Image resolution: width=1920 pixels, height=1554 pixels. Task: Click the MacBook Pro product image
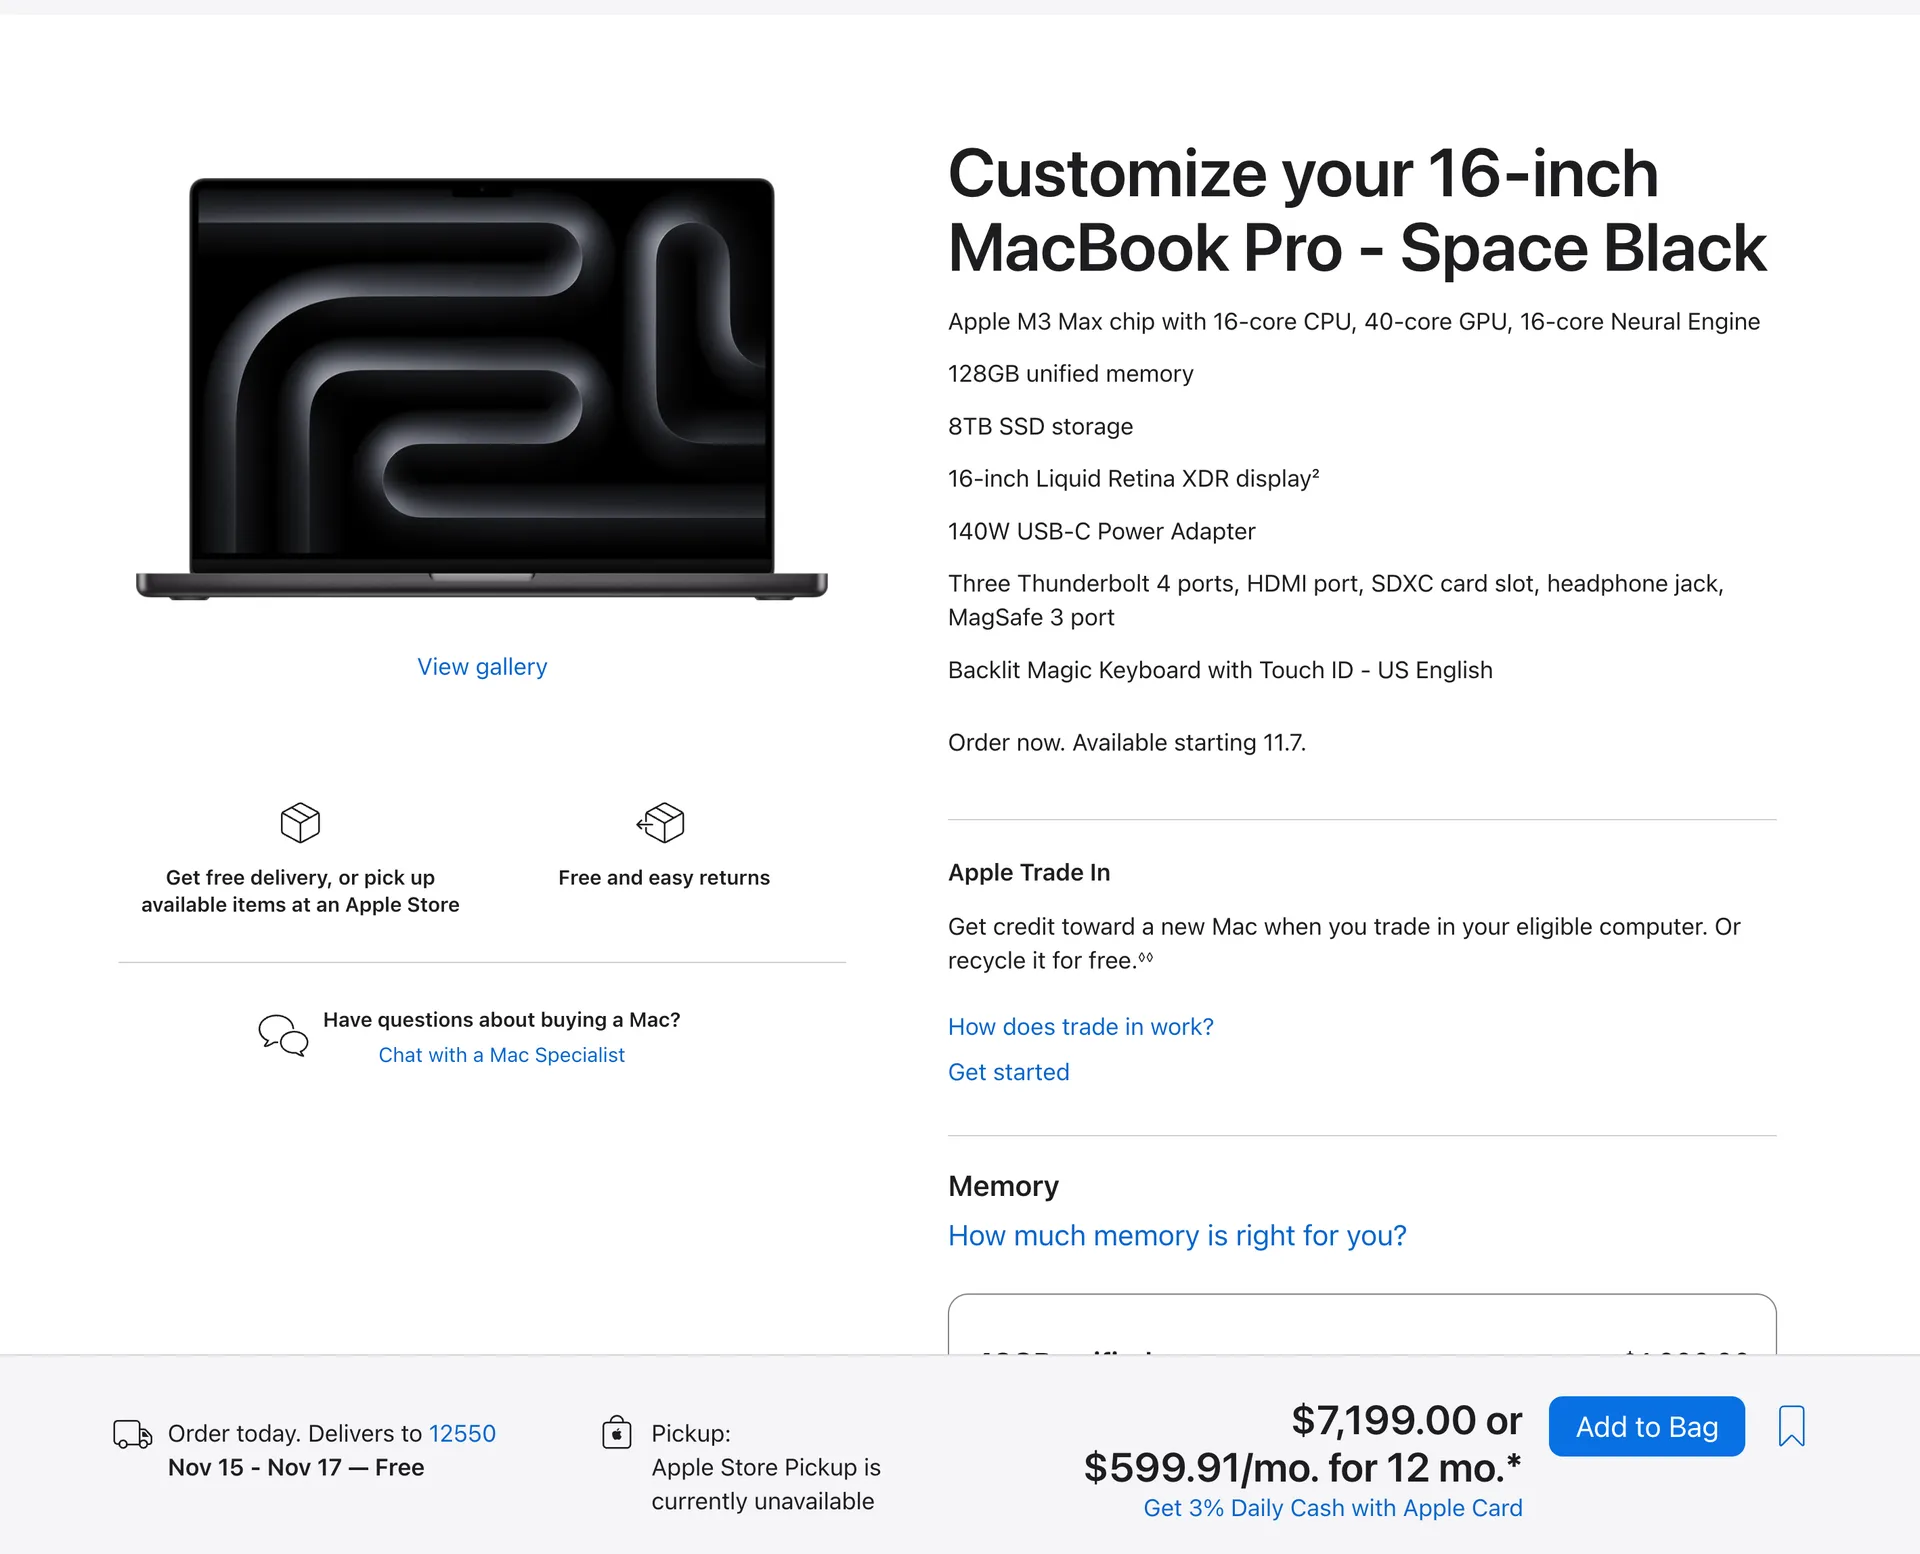(x=482, y=388)
